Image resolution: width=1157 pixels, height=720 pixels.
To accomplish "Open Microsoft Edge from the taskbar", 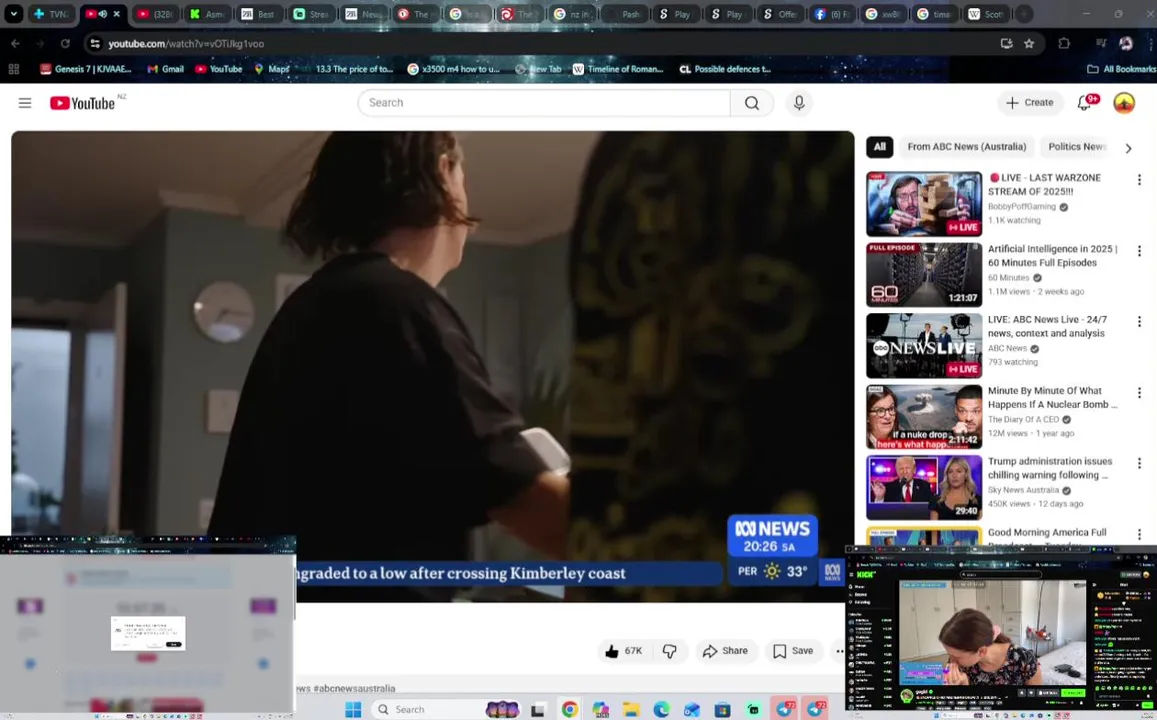I will 661,710.
